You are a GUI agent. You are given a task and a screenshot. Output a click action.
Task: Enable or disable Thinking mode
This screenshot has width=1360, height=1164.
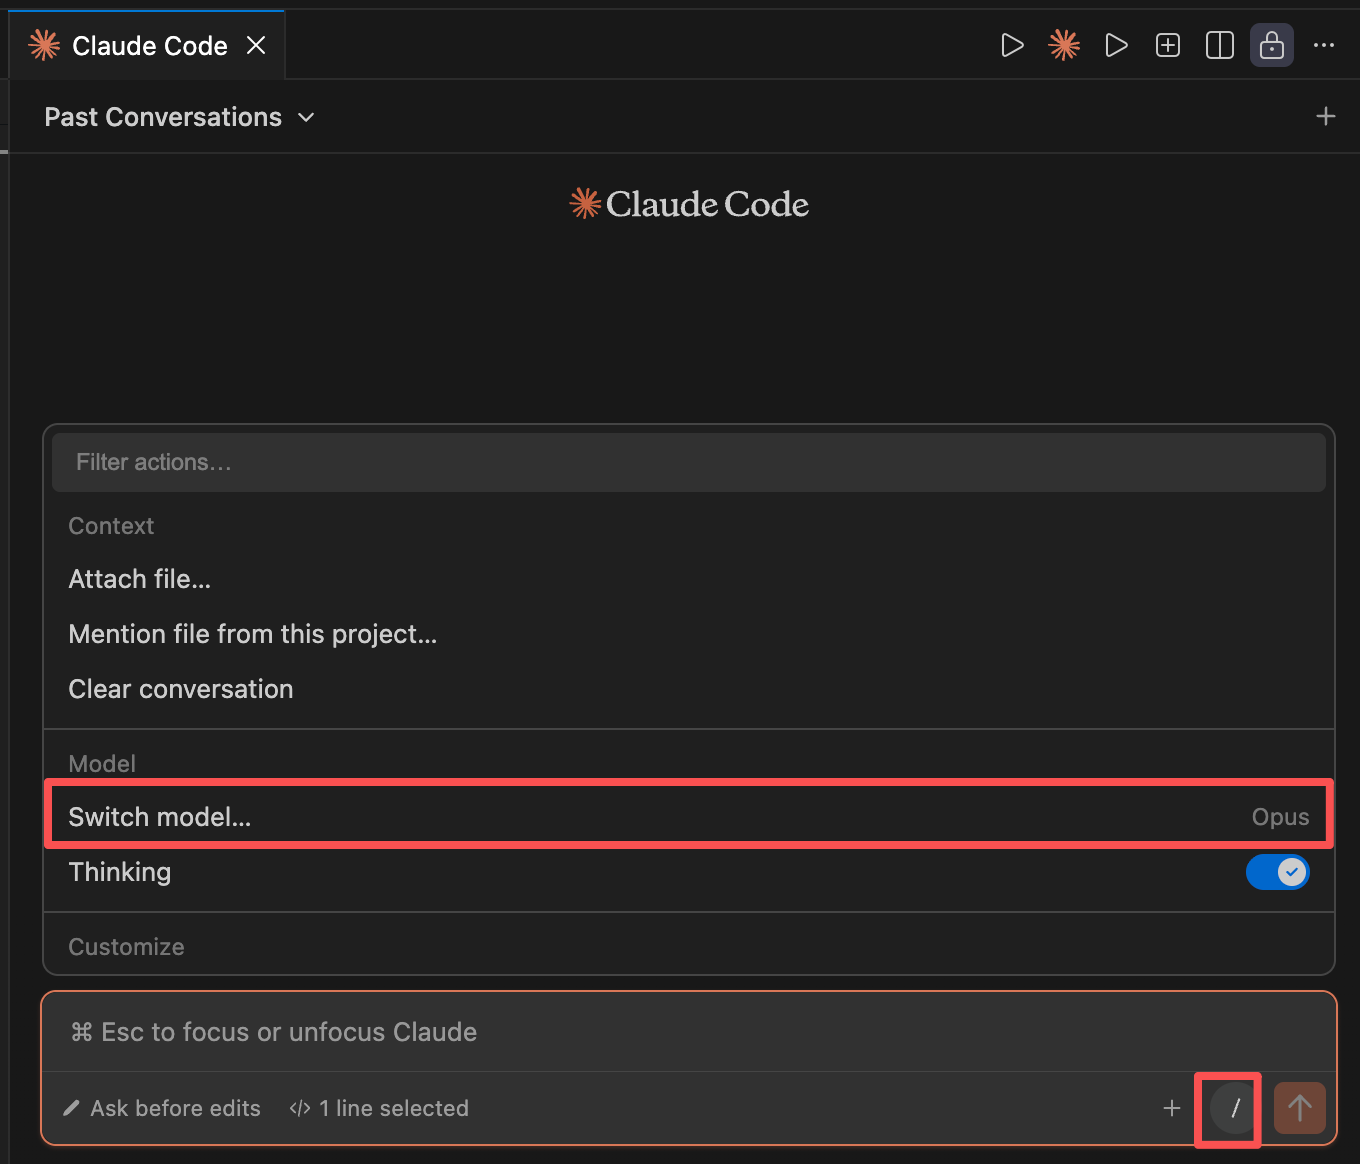tap(1278, 872)
